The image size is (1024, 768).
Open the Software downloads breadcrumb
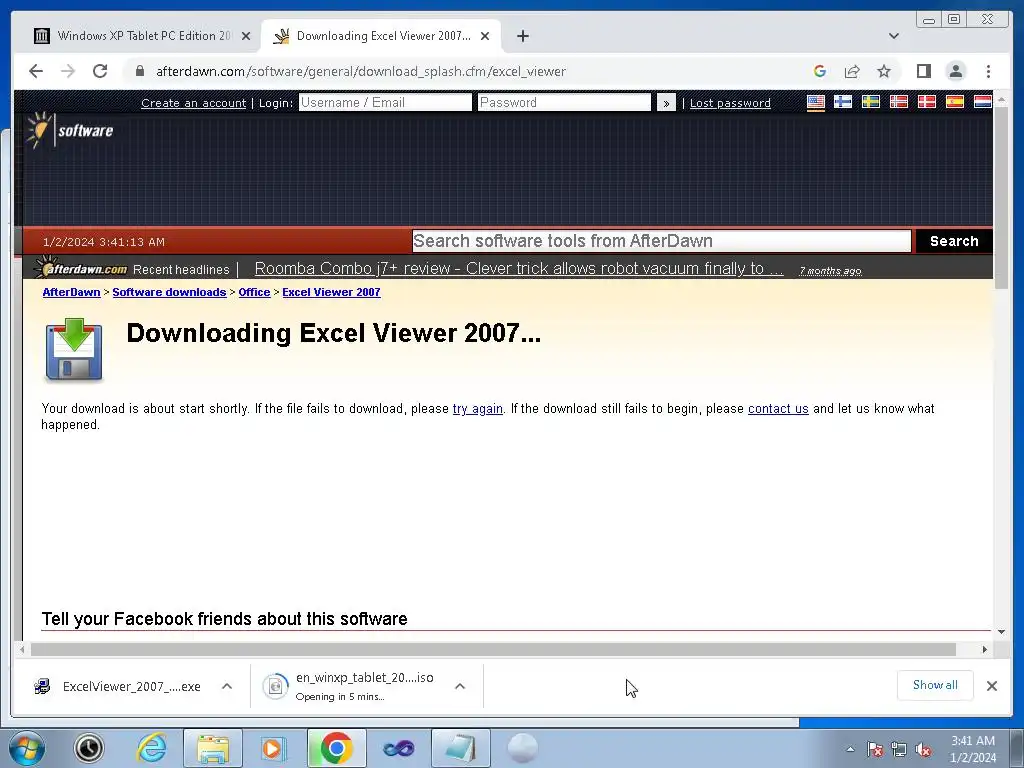point(169,292)
